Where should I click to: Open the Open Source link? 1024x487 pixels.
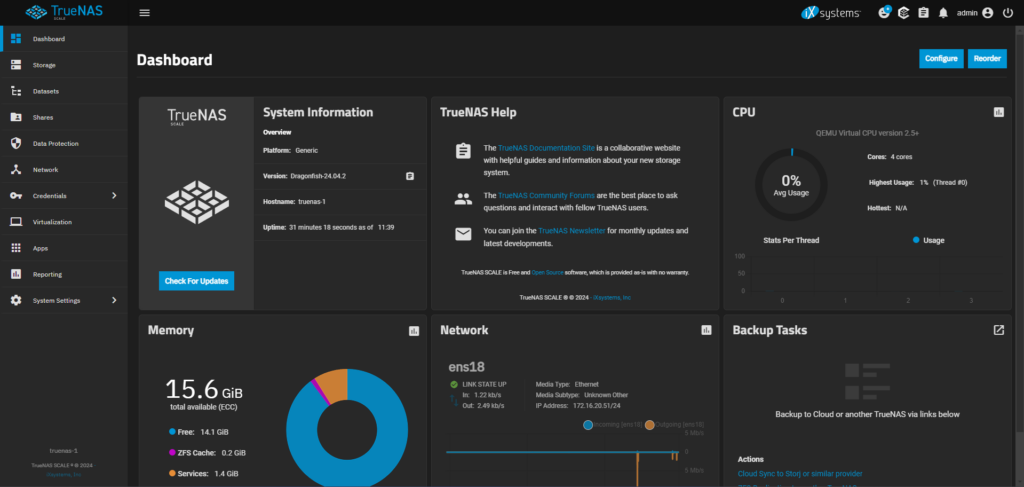[x=547, y=272]
